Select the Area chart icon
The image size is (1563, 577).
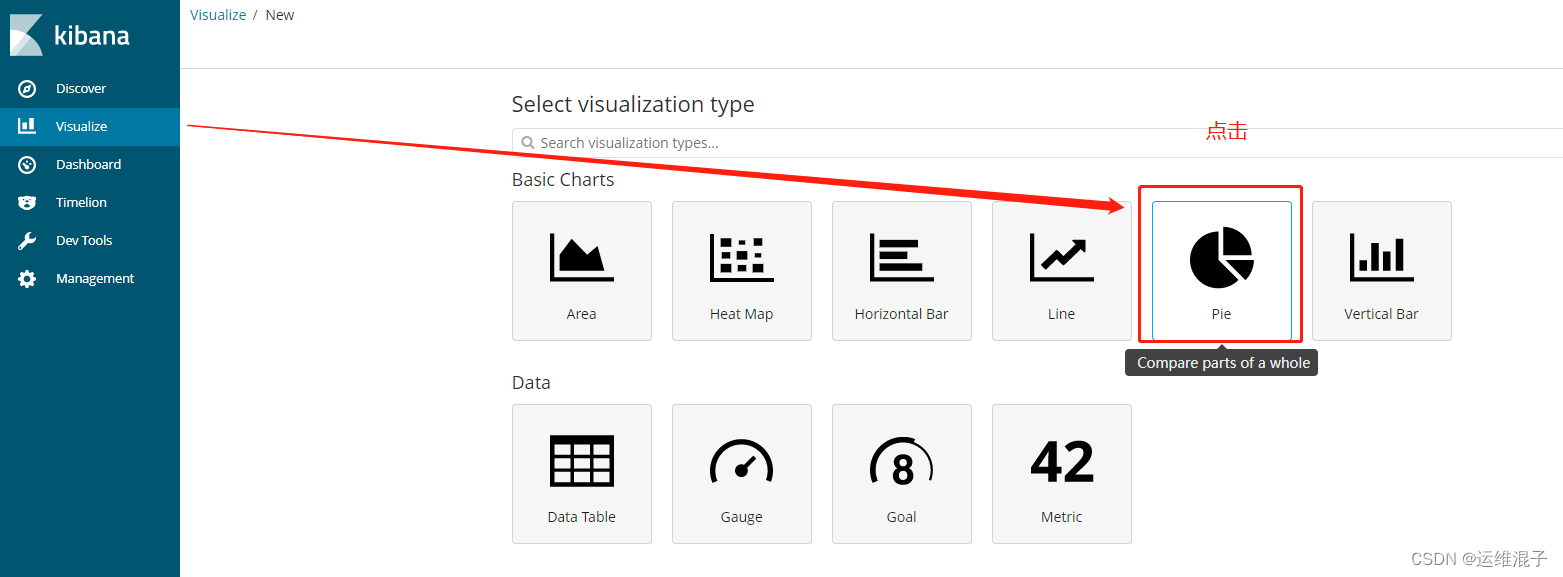582,257
